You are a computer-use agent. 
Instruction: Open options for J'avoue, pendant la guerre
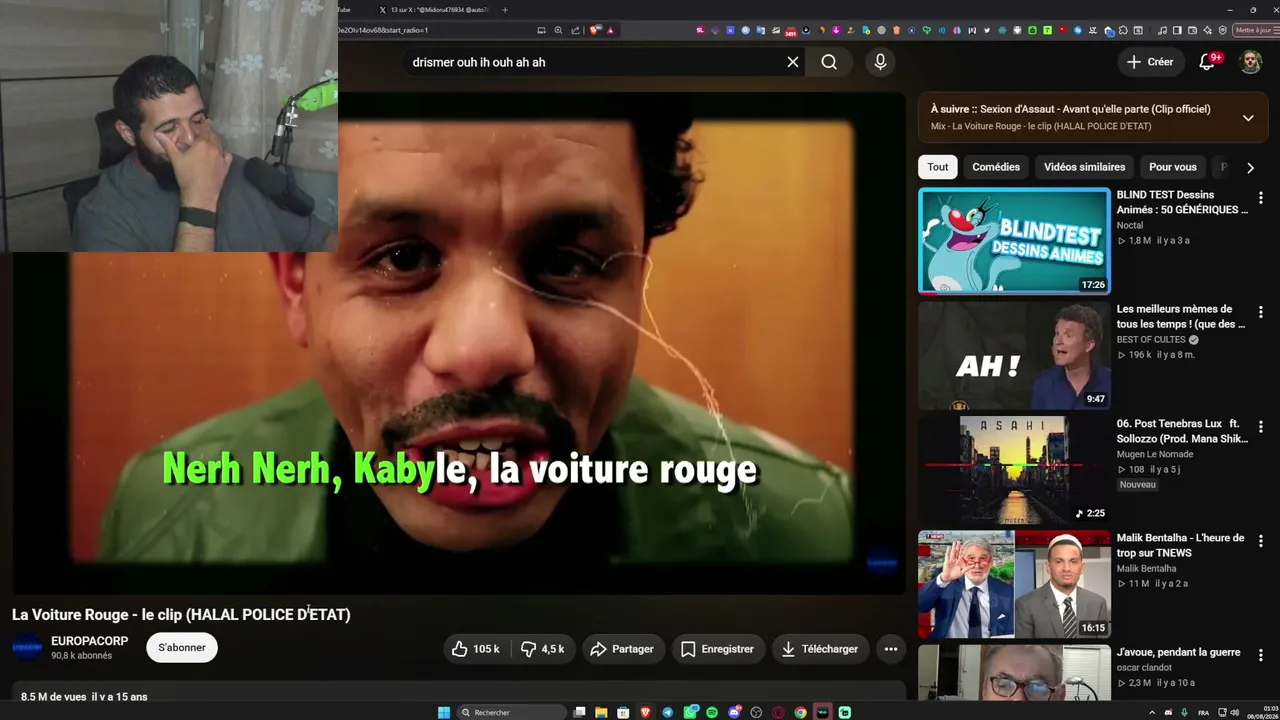click(x=1260, y=655)
